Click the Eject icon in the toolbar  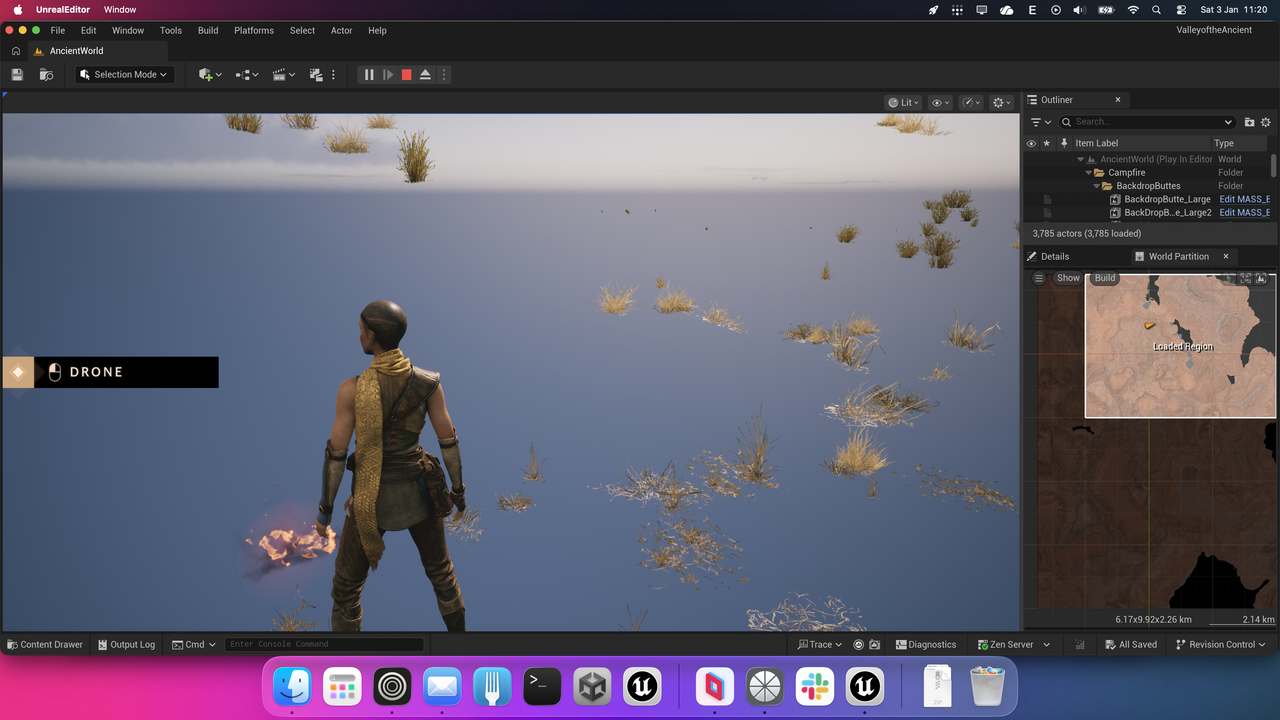tap(424, 74)
